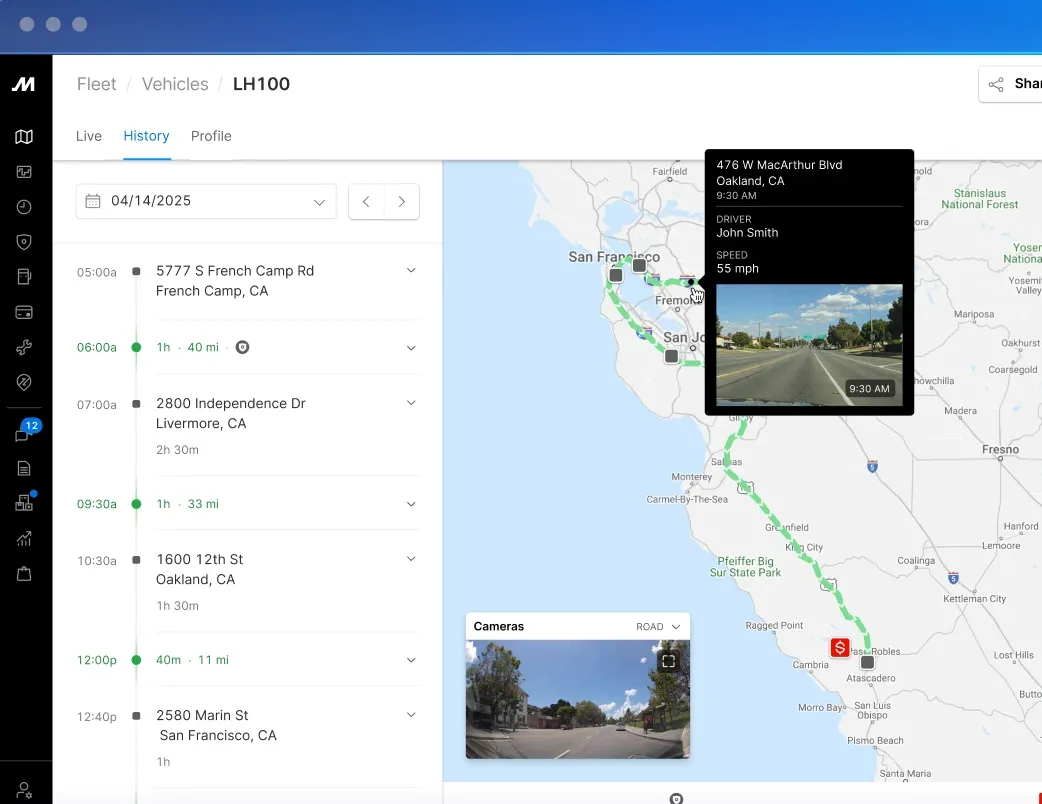Open the Documents section in the sidebar
This screenshot has height=804, width=1042.
pos(24,467)
